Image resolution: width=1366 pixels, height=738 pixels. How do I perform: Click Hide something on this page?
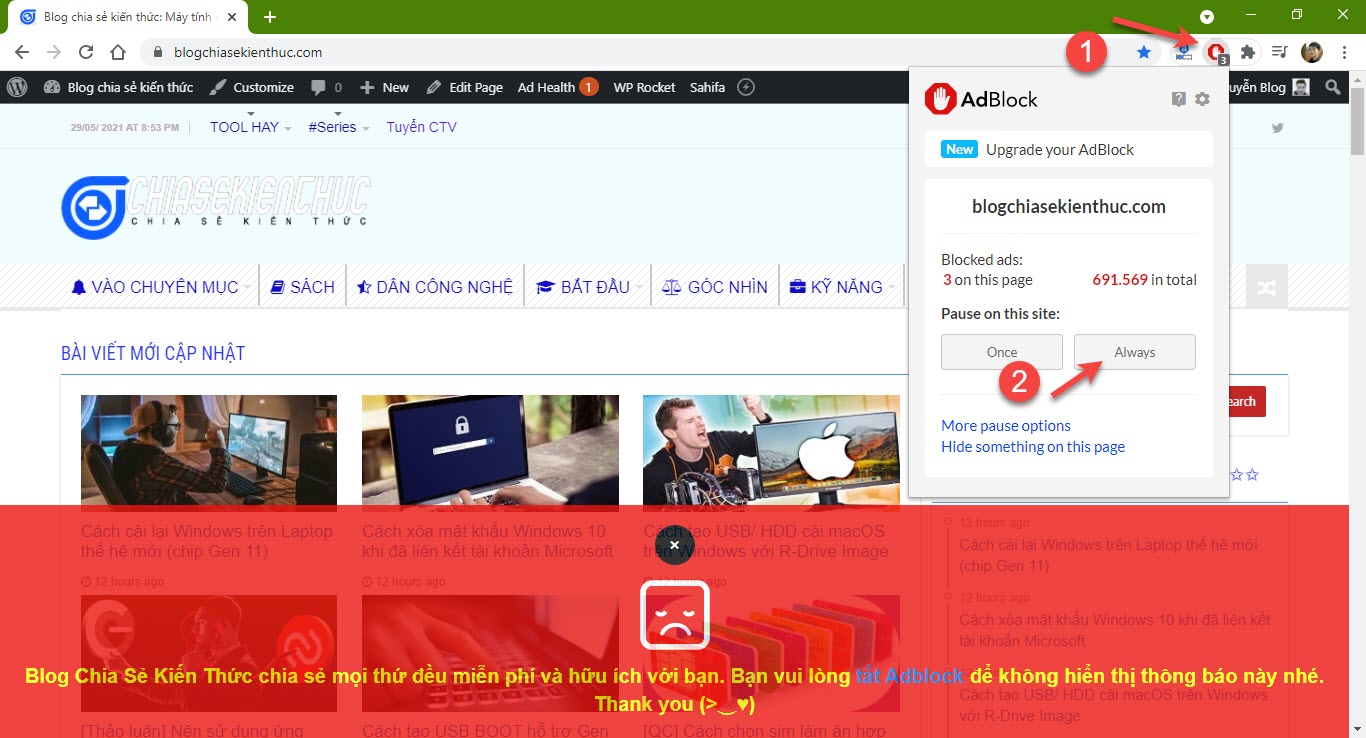tap(1033, 446)
